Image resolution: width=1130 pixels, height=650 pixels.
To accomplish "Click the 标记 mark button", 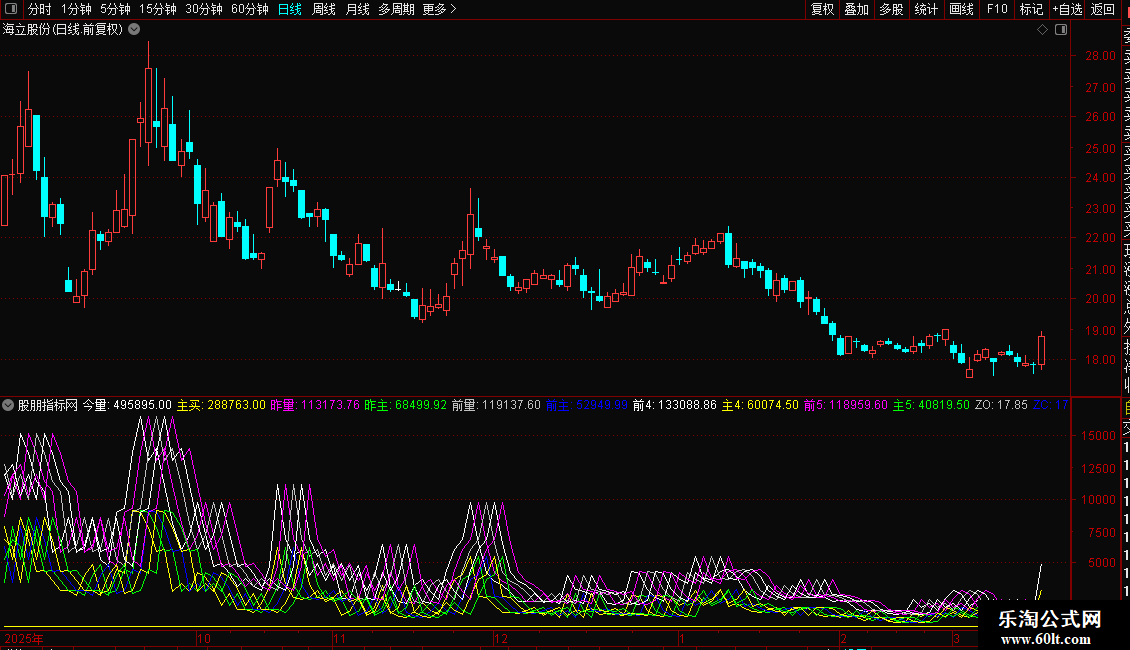I will [1031, 9].
